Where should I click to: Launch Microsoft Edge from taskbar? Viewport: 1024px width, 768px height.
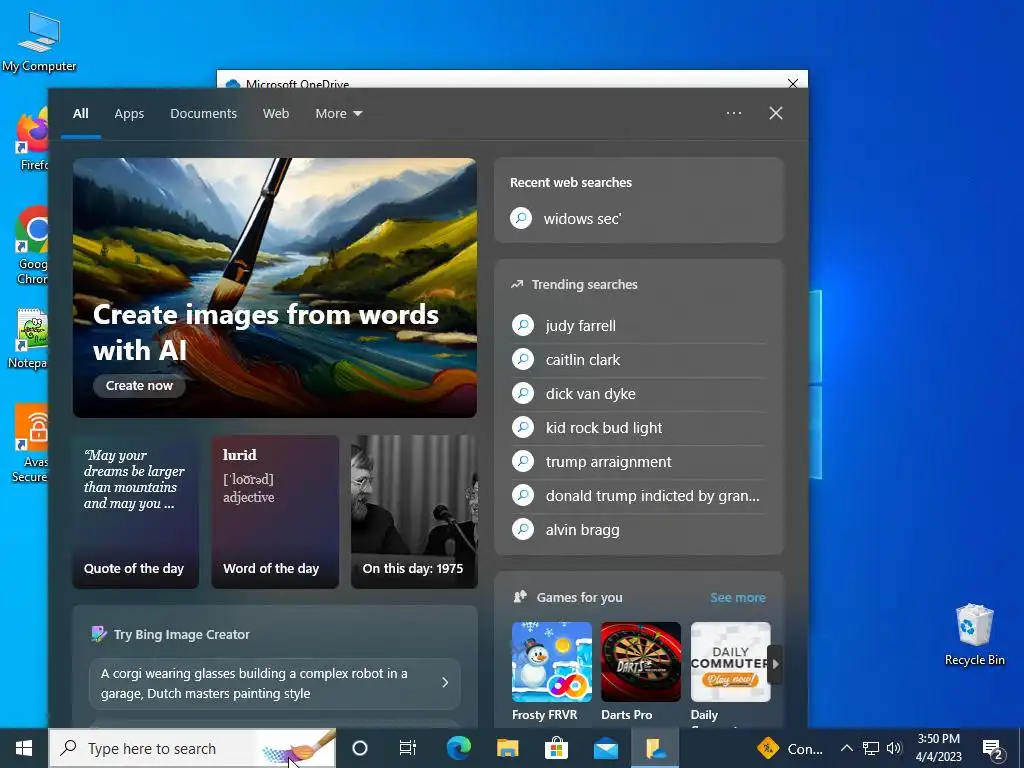[x=458, y=748]
